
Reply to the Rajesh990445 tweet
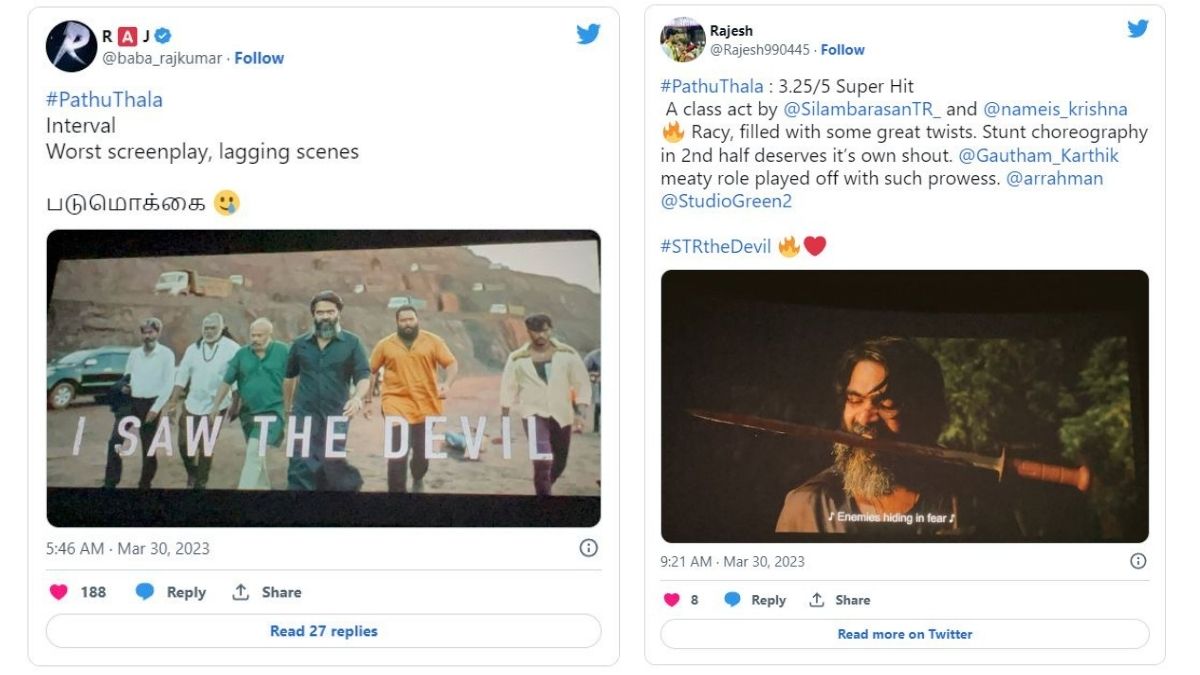click(755, 600)
